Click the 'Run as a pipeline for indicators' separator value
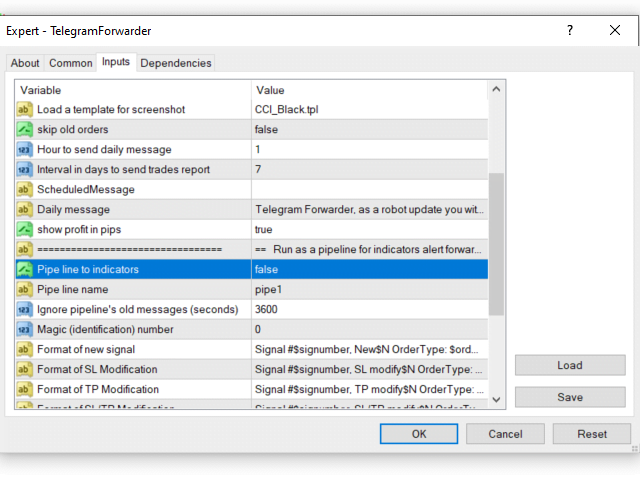Image resolution: width=640 pixels, height=480 pixels. click(x=370, y=249)
